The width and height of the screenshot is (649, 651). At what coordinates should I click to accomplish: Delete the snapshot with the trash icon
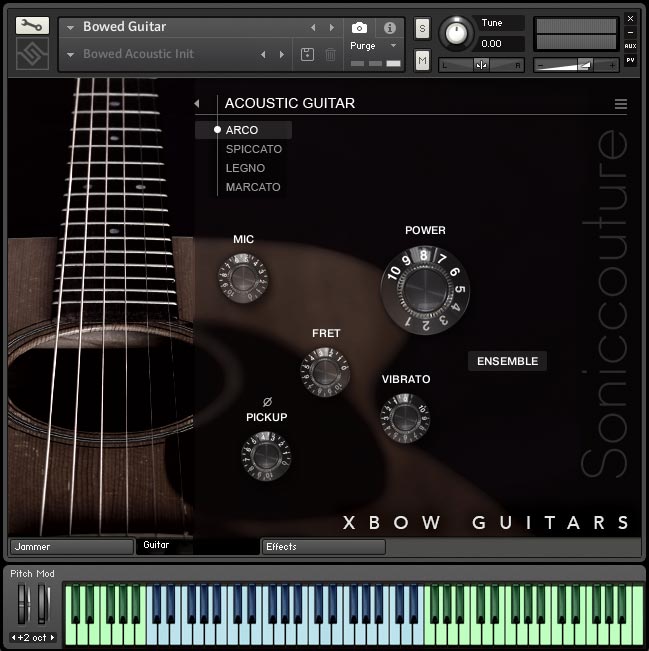pos(331,54)
